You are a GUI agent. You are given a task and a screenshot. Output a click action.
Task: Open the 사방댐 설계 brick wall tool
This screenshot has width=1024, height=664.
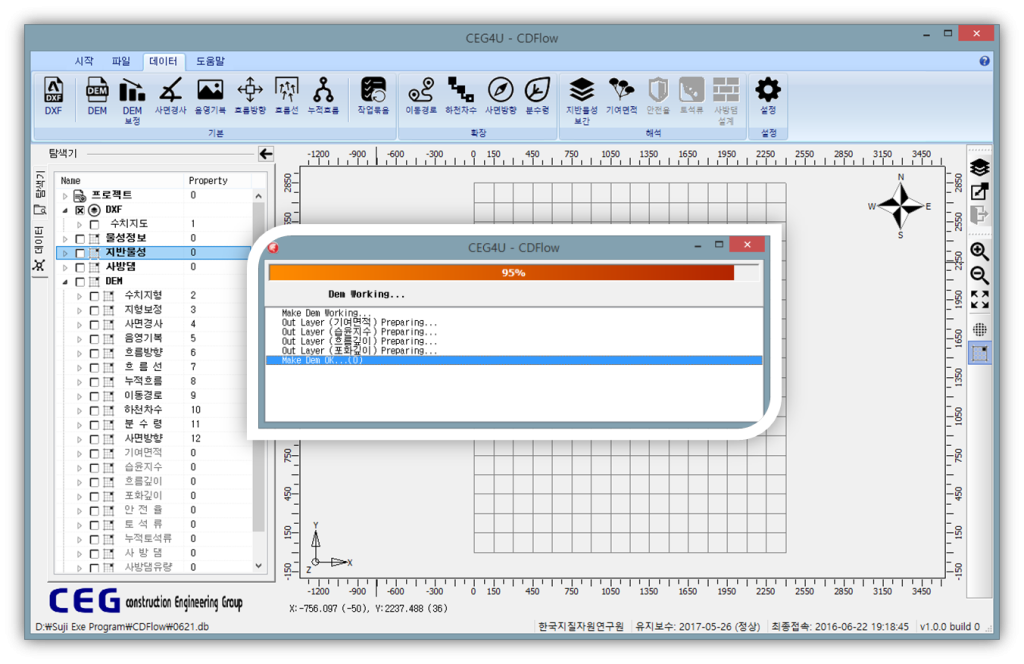[x=726, y=101]
